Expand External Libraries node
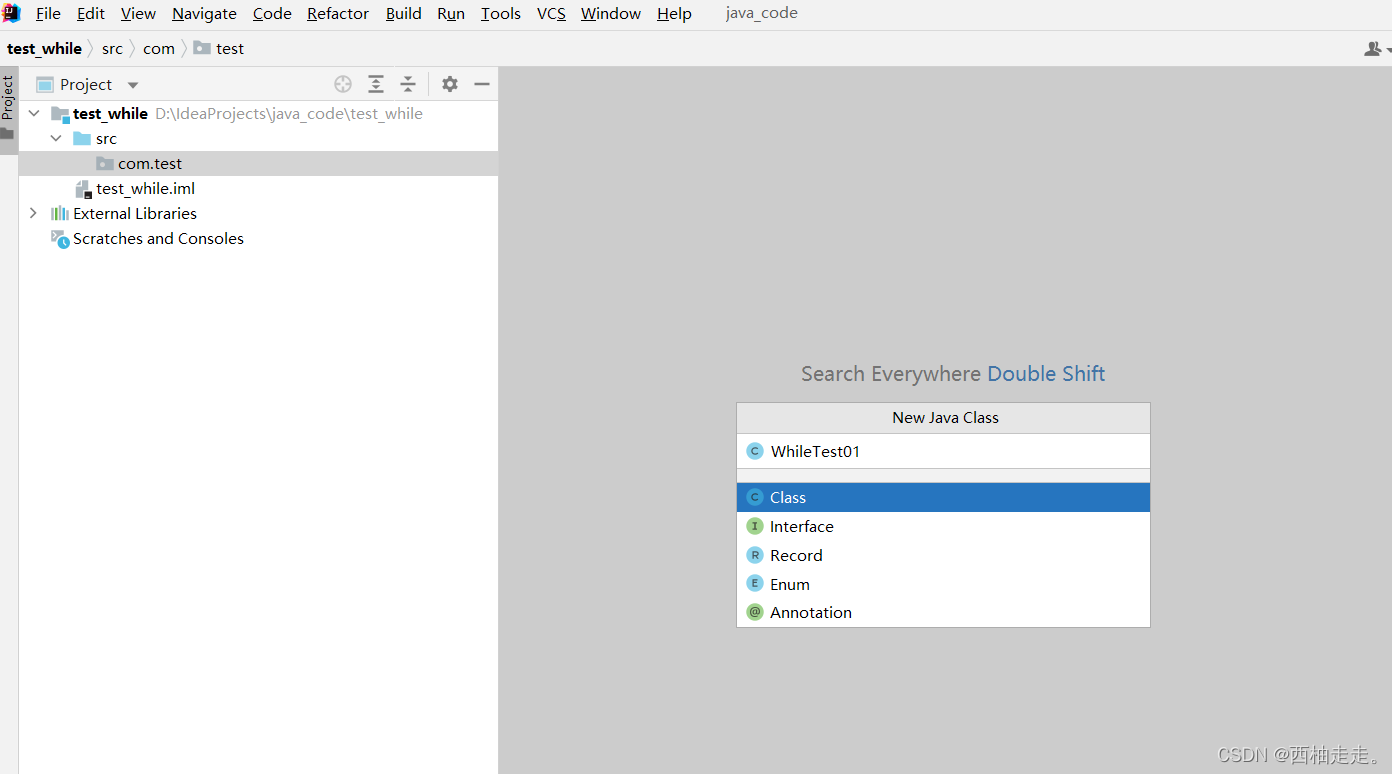 [34, 213]
